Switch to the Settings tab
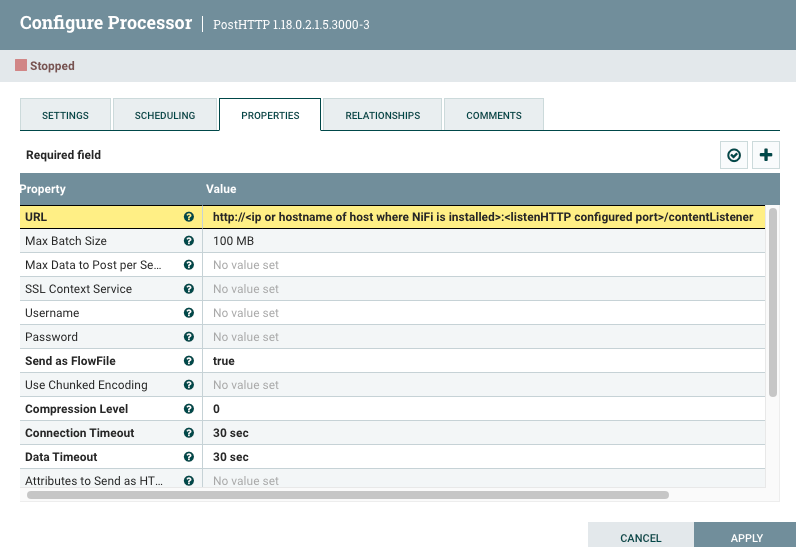796x547 pixels. coord(65,115)
